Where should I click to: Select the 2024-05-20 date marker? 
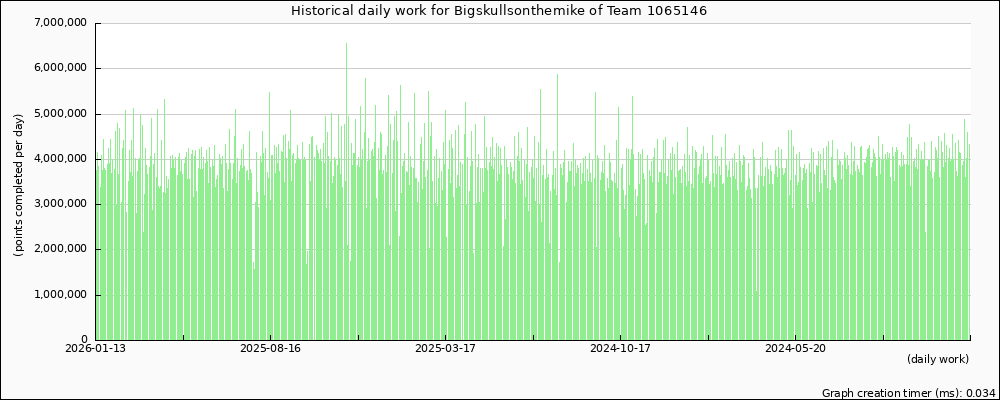coord(795,349)
